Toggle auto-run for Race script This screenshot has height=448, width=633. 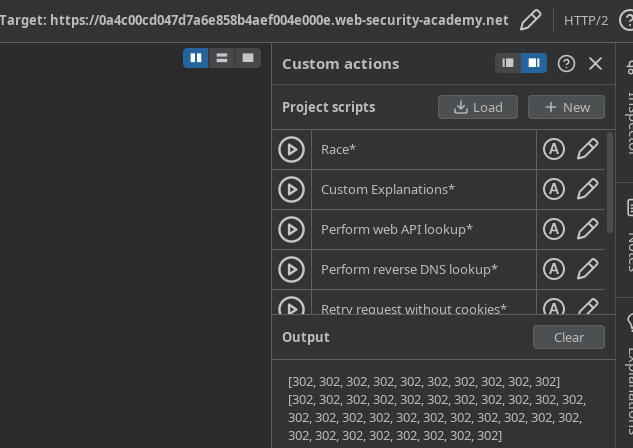pos(553,150)
